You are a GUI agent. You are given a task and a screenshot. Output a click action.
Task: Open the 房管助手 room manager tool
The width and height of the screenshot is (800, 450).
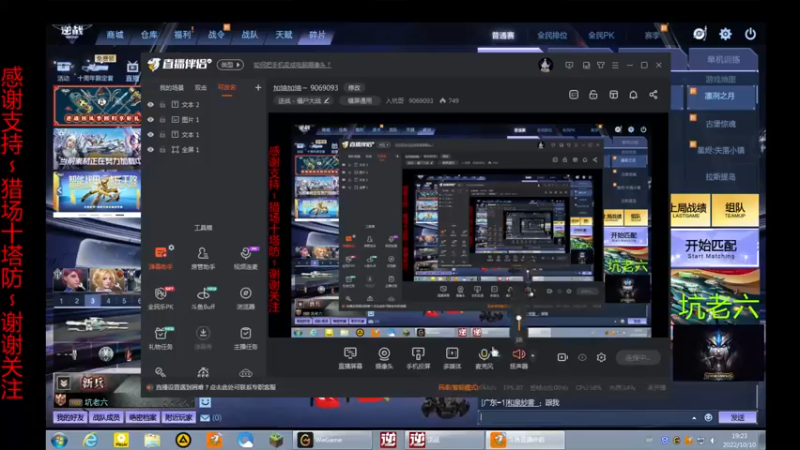(x=203, y=258)
